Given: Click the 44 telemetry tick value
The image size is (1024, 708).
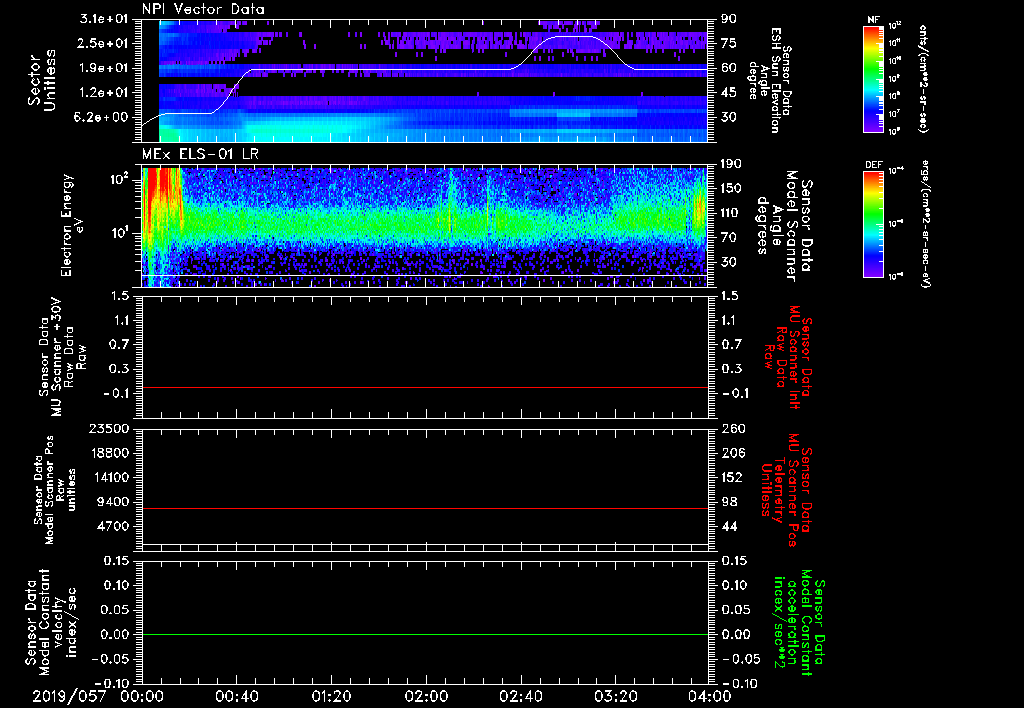Looking at the screenshot, I should tap(729, 526).
